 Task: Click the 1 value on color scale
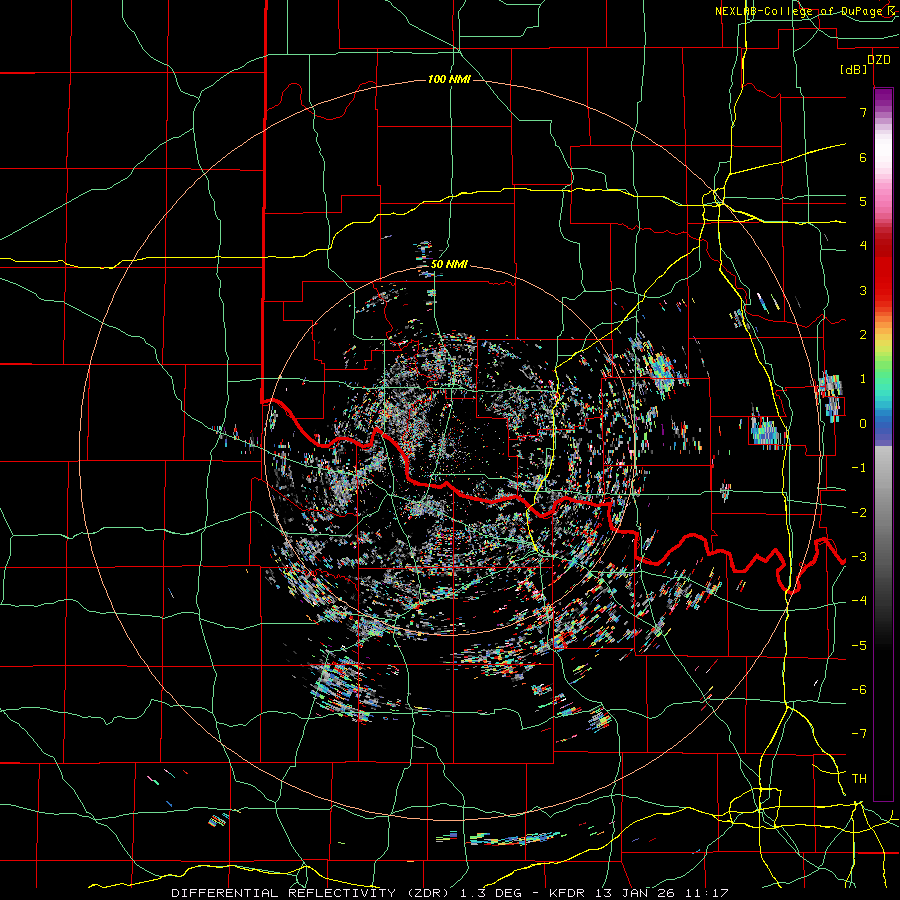[863, 379]
